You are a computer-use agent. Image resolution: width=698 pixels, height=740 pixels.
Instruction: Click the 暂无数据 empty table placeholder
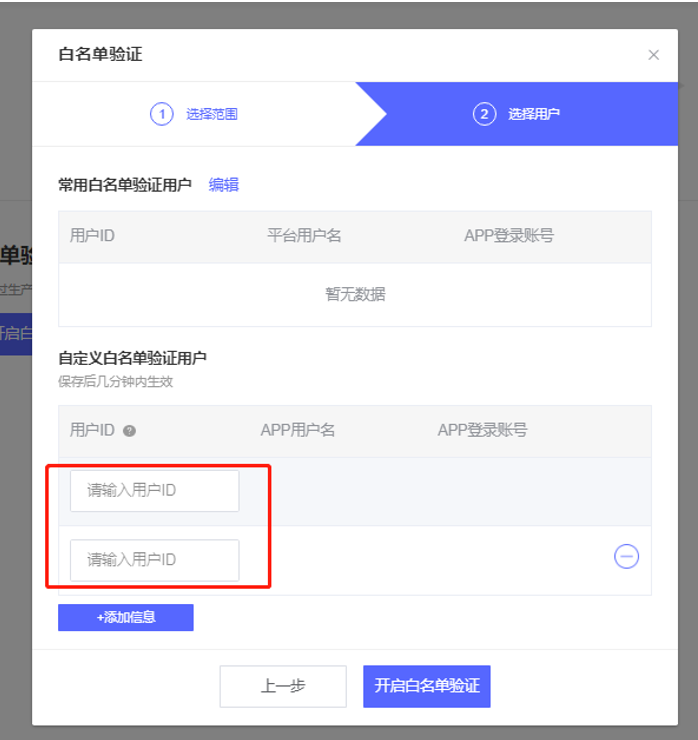[x=355, y=294]
